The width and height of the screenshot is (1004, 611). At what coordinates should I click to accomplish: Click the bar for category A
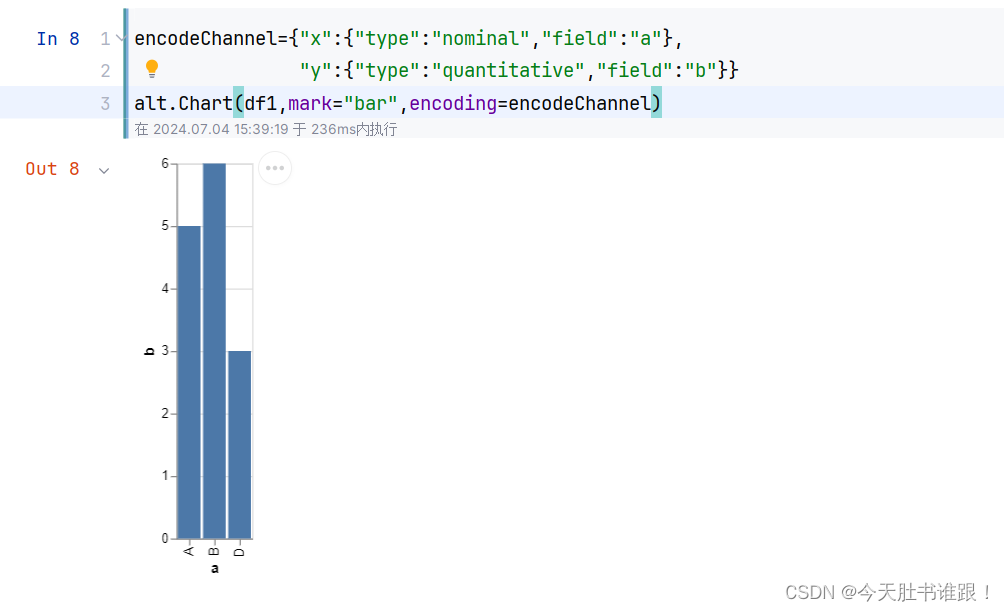(x=189, y=382)
